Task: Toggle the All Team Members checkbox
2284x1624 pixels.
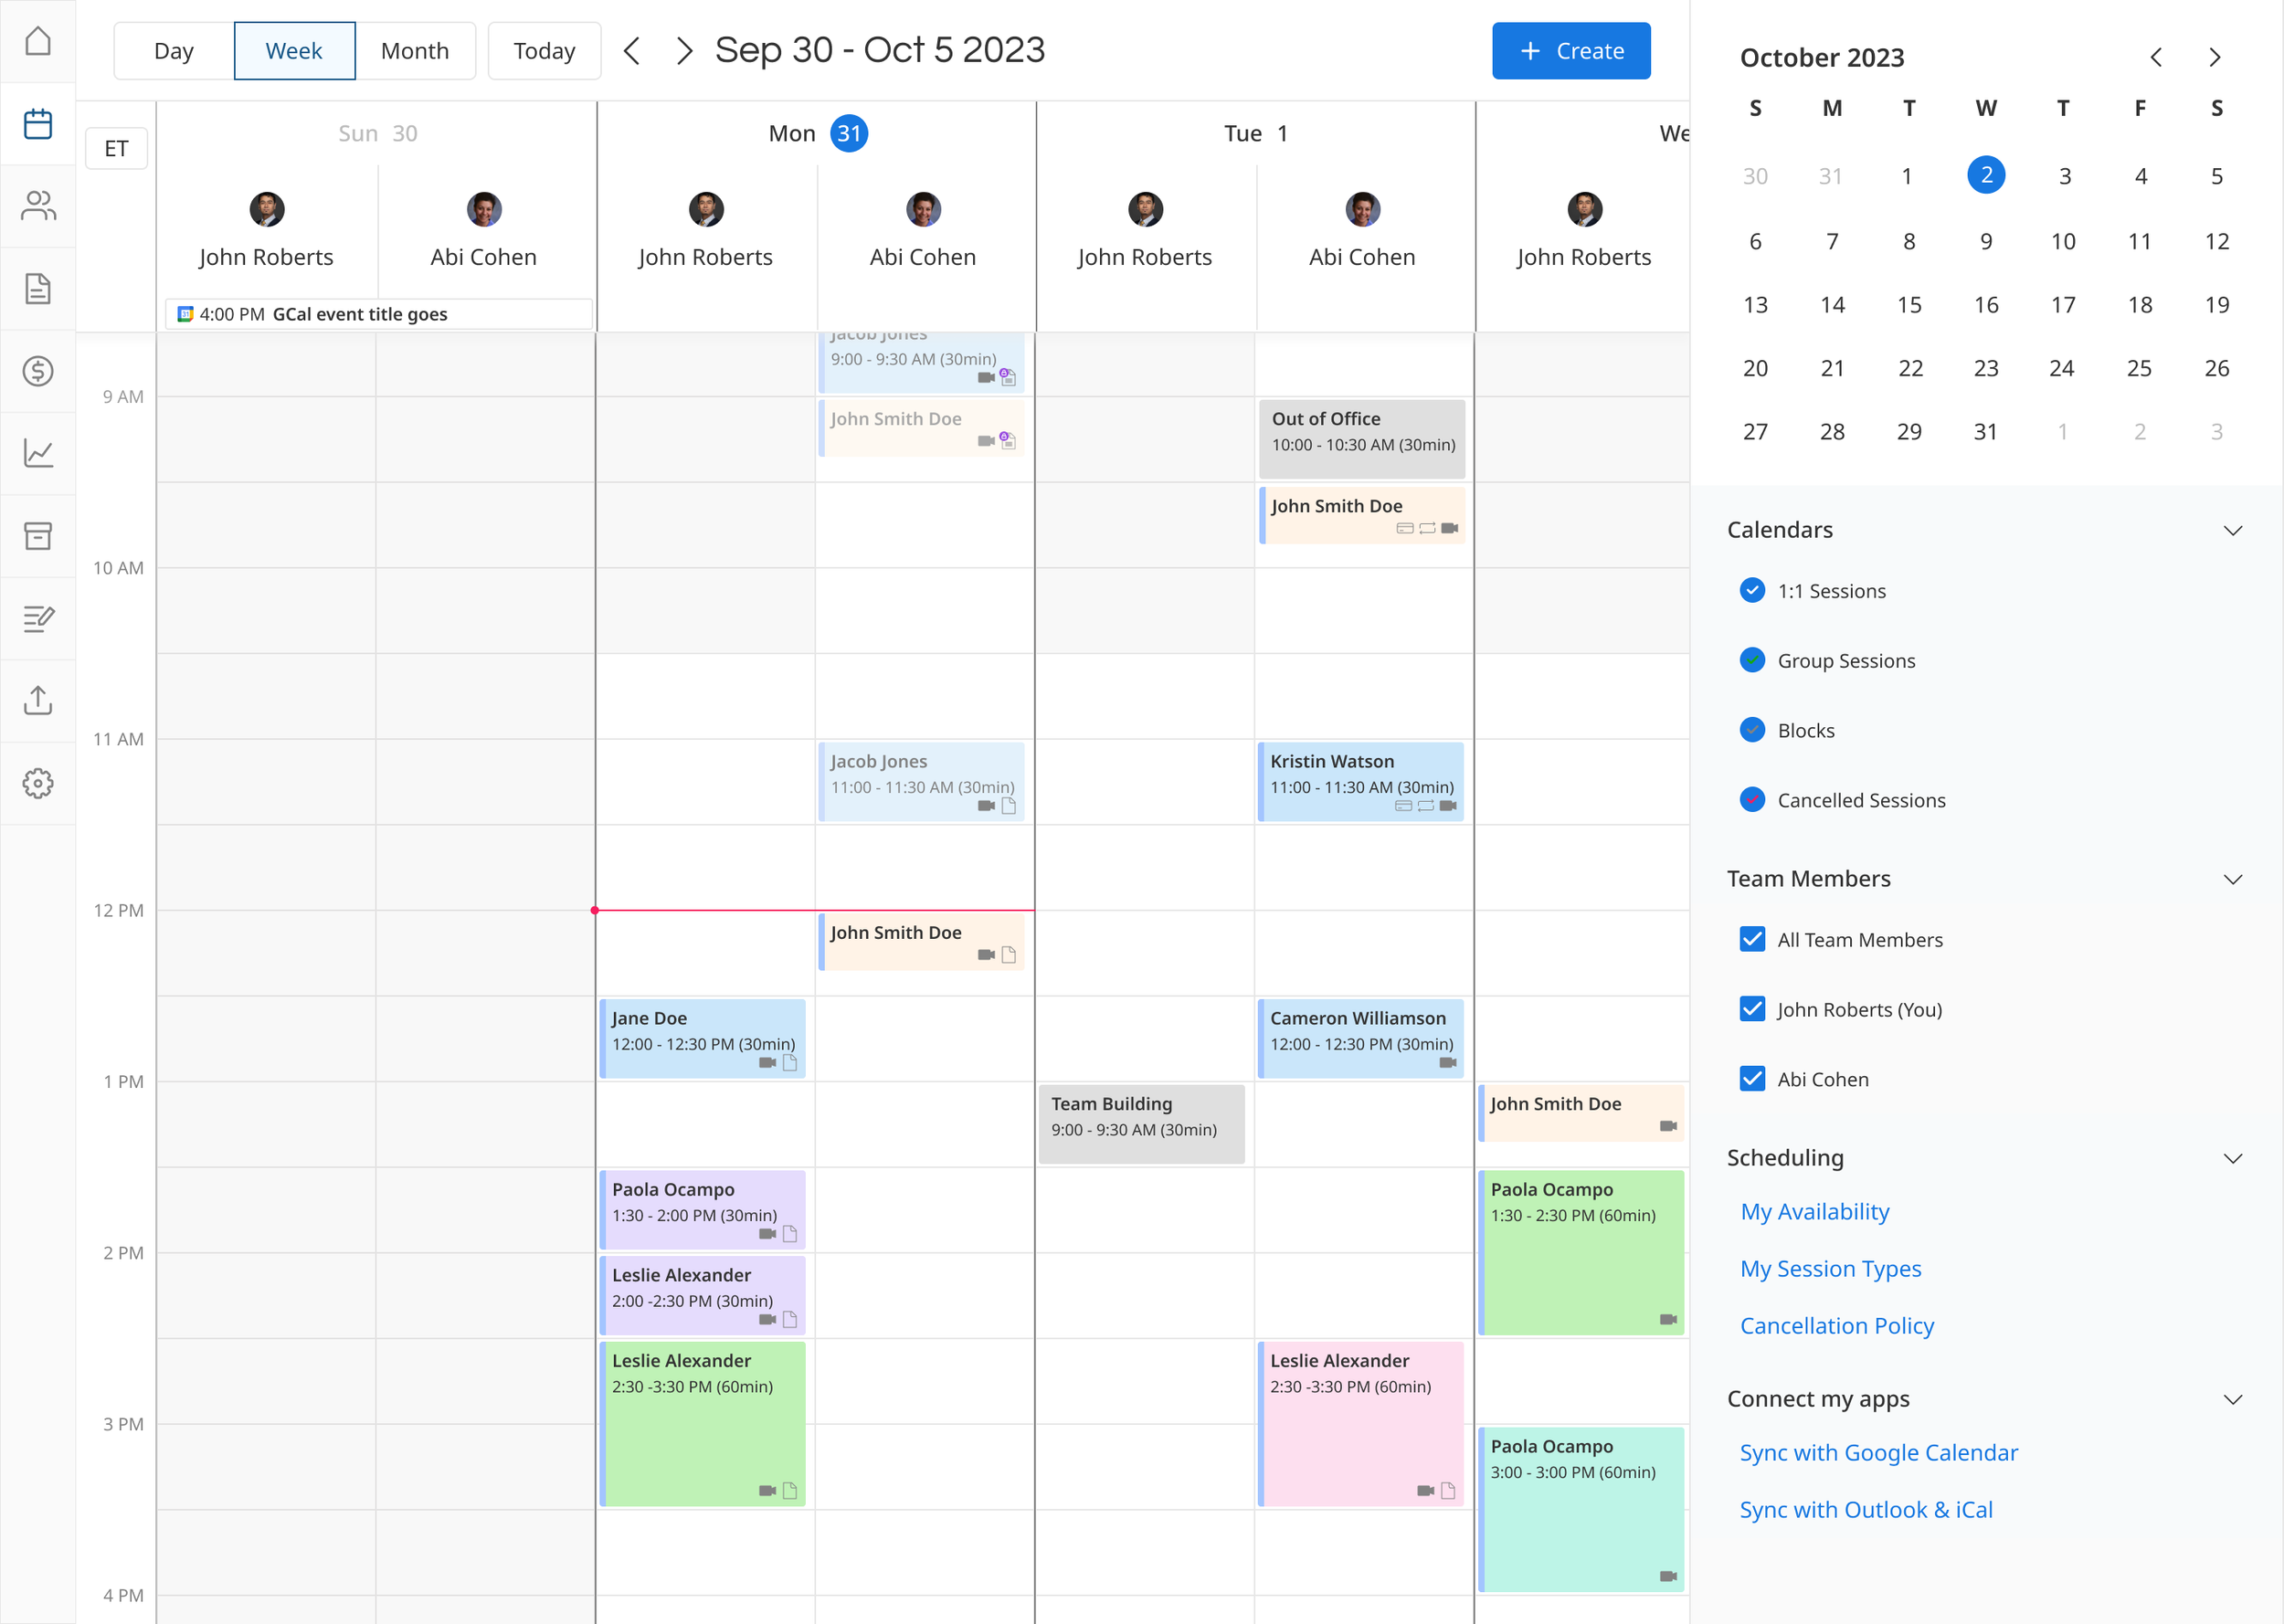Action: [1752, 939]
